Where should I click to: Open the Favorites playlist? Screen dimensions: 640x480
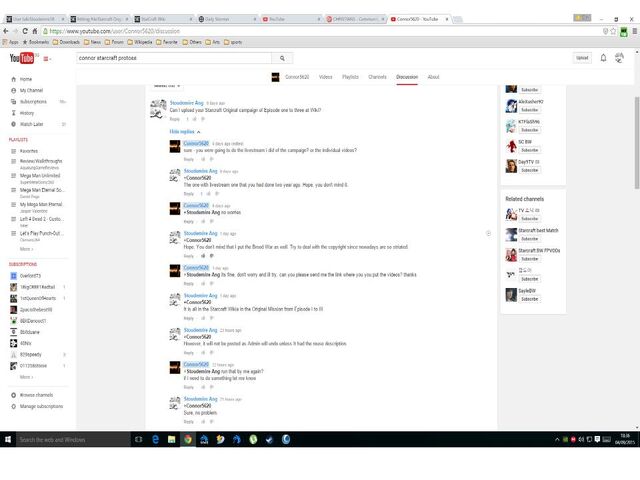29,151
